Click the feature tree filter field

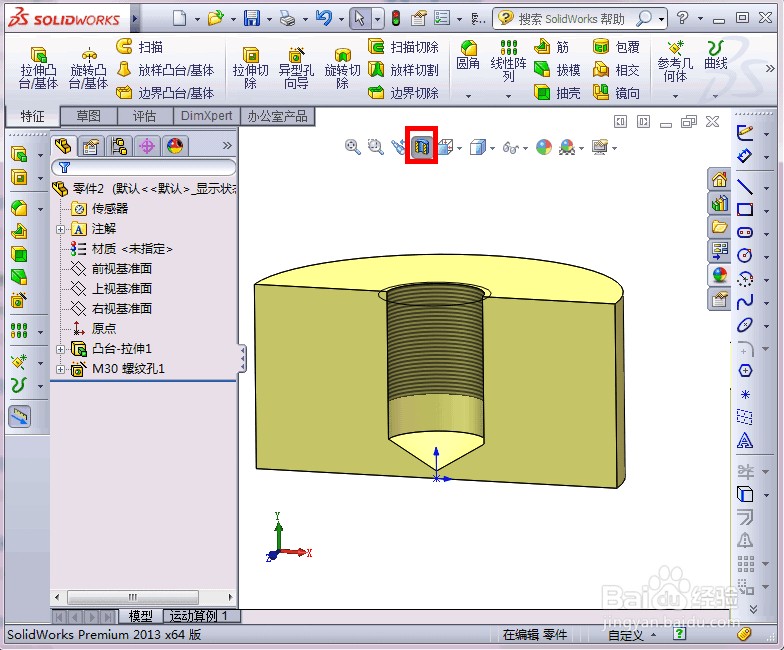(144, 167)
